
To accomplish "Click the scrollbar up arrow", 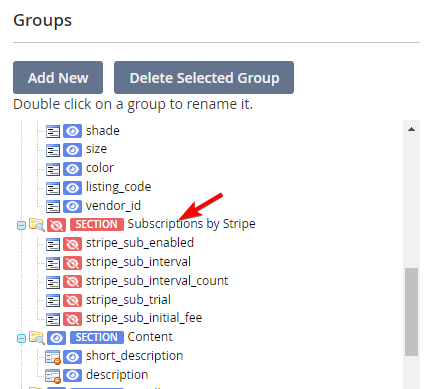I will pyautogui.click(x=411, y=129).
